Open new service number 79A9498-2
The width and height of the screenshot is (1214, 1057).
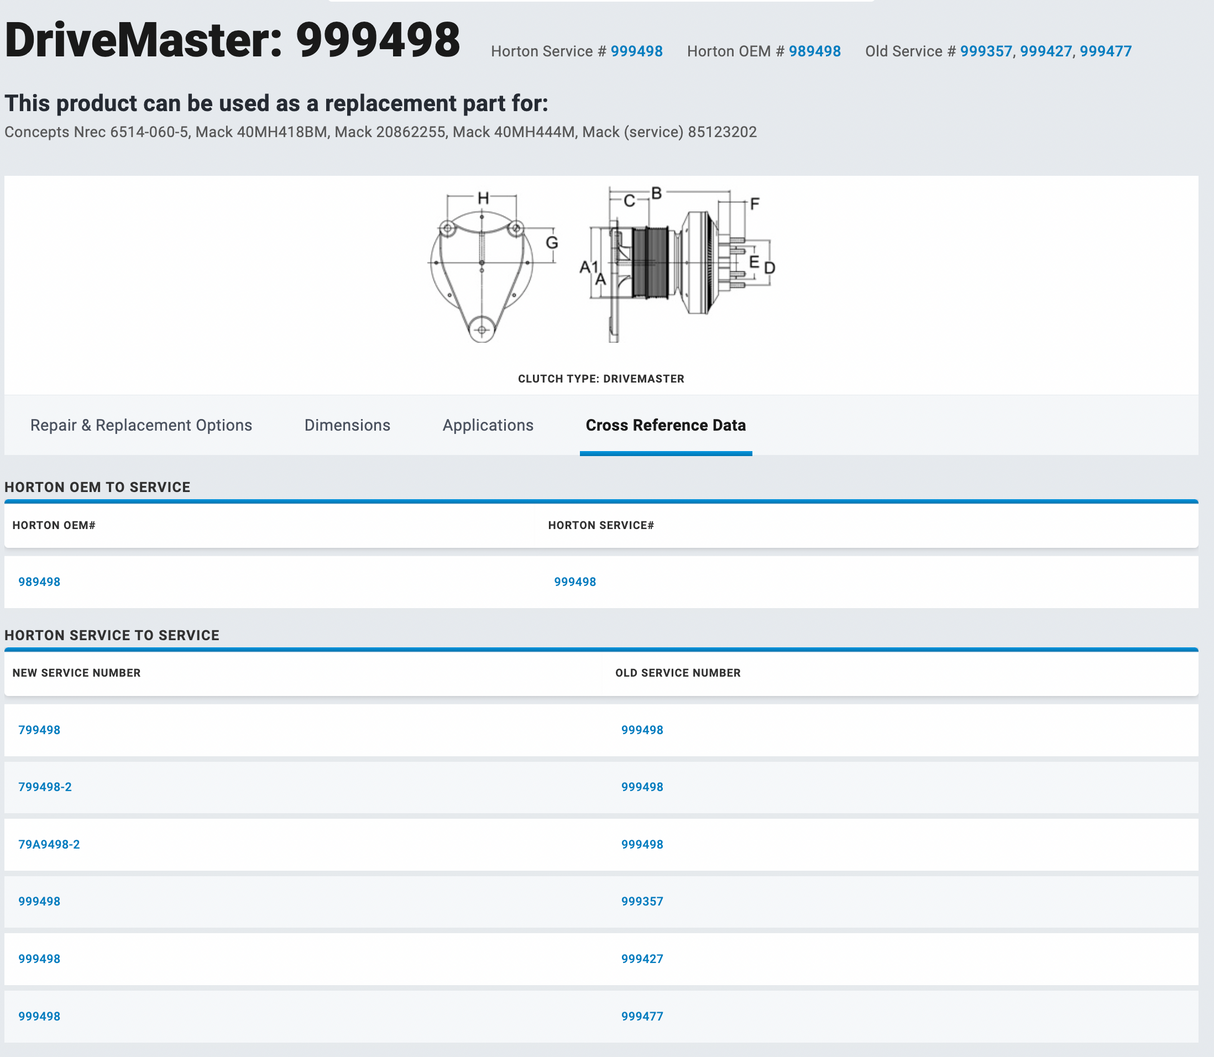(49, 844)
